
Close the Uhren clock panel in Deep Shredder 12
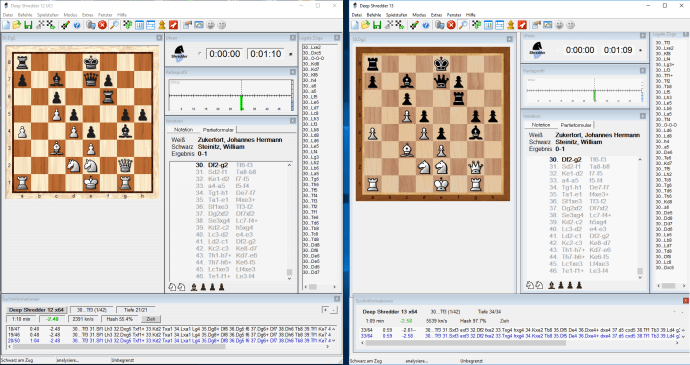293,38
